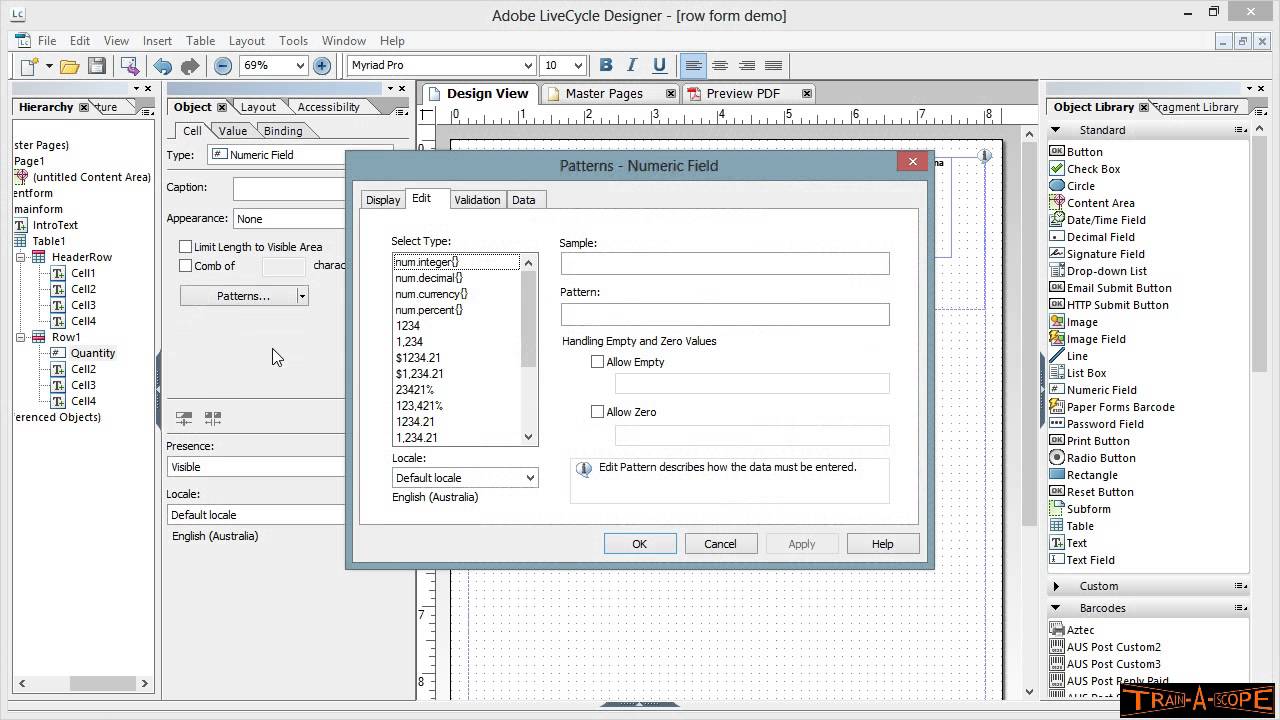This screenshot has height=720, width=1280.
Task: Collapse the Barcodes library section
Action: pos(1056,608)
